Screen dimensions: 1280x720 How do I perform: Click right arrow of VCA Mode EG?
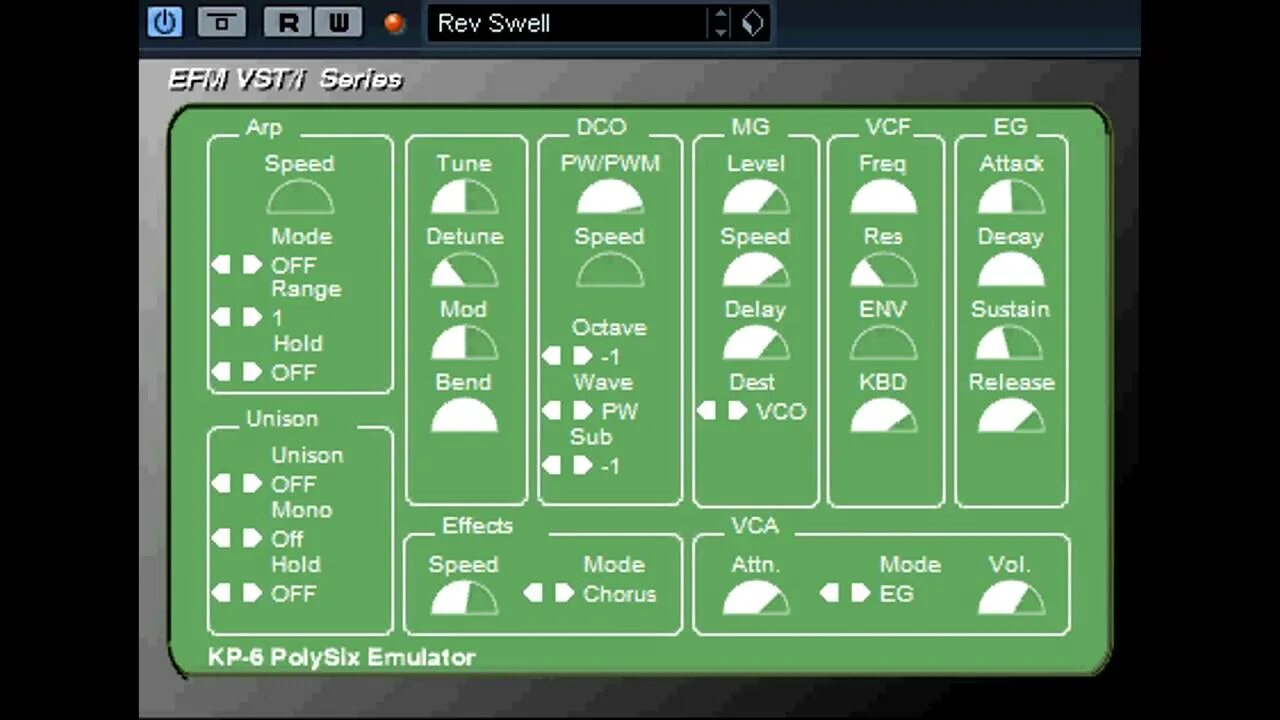click(861, 593)
